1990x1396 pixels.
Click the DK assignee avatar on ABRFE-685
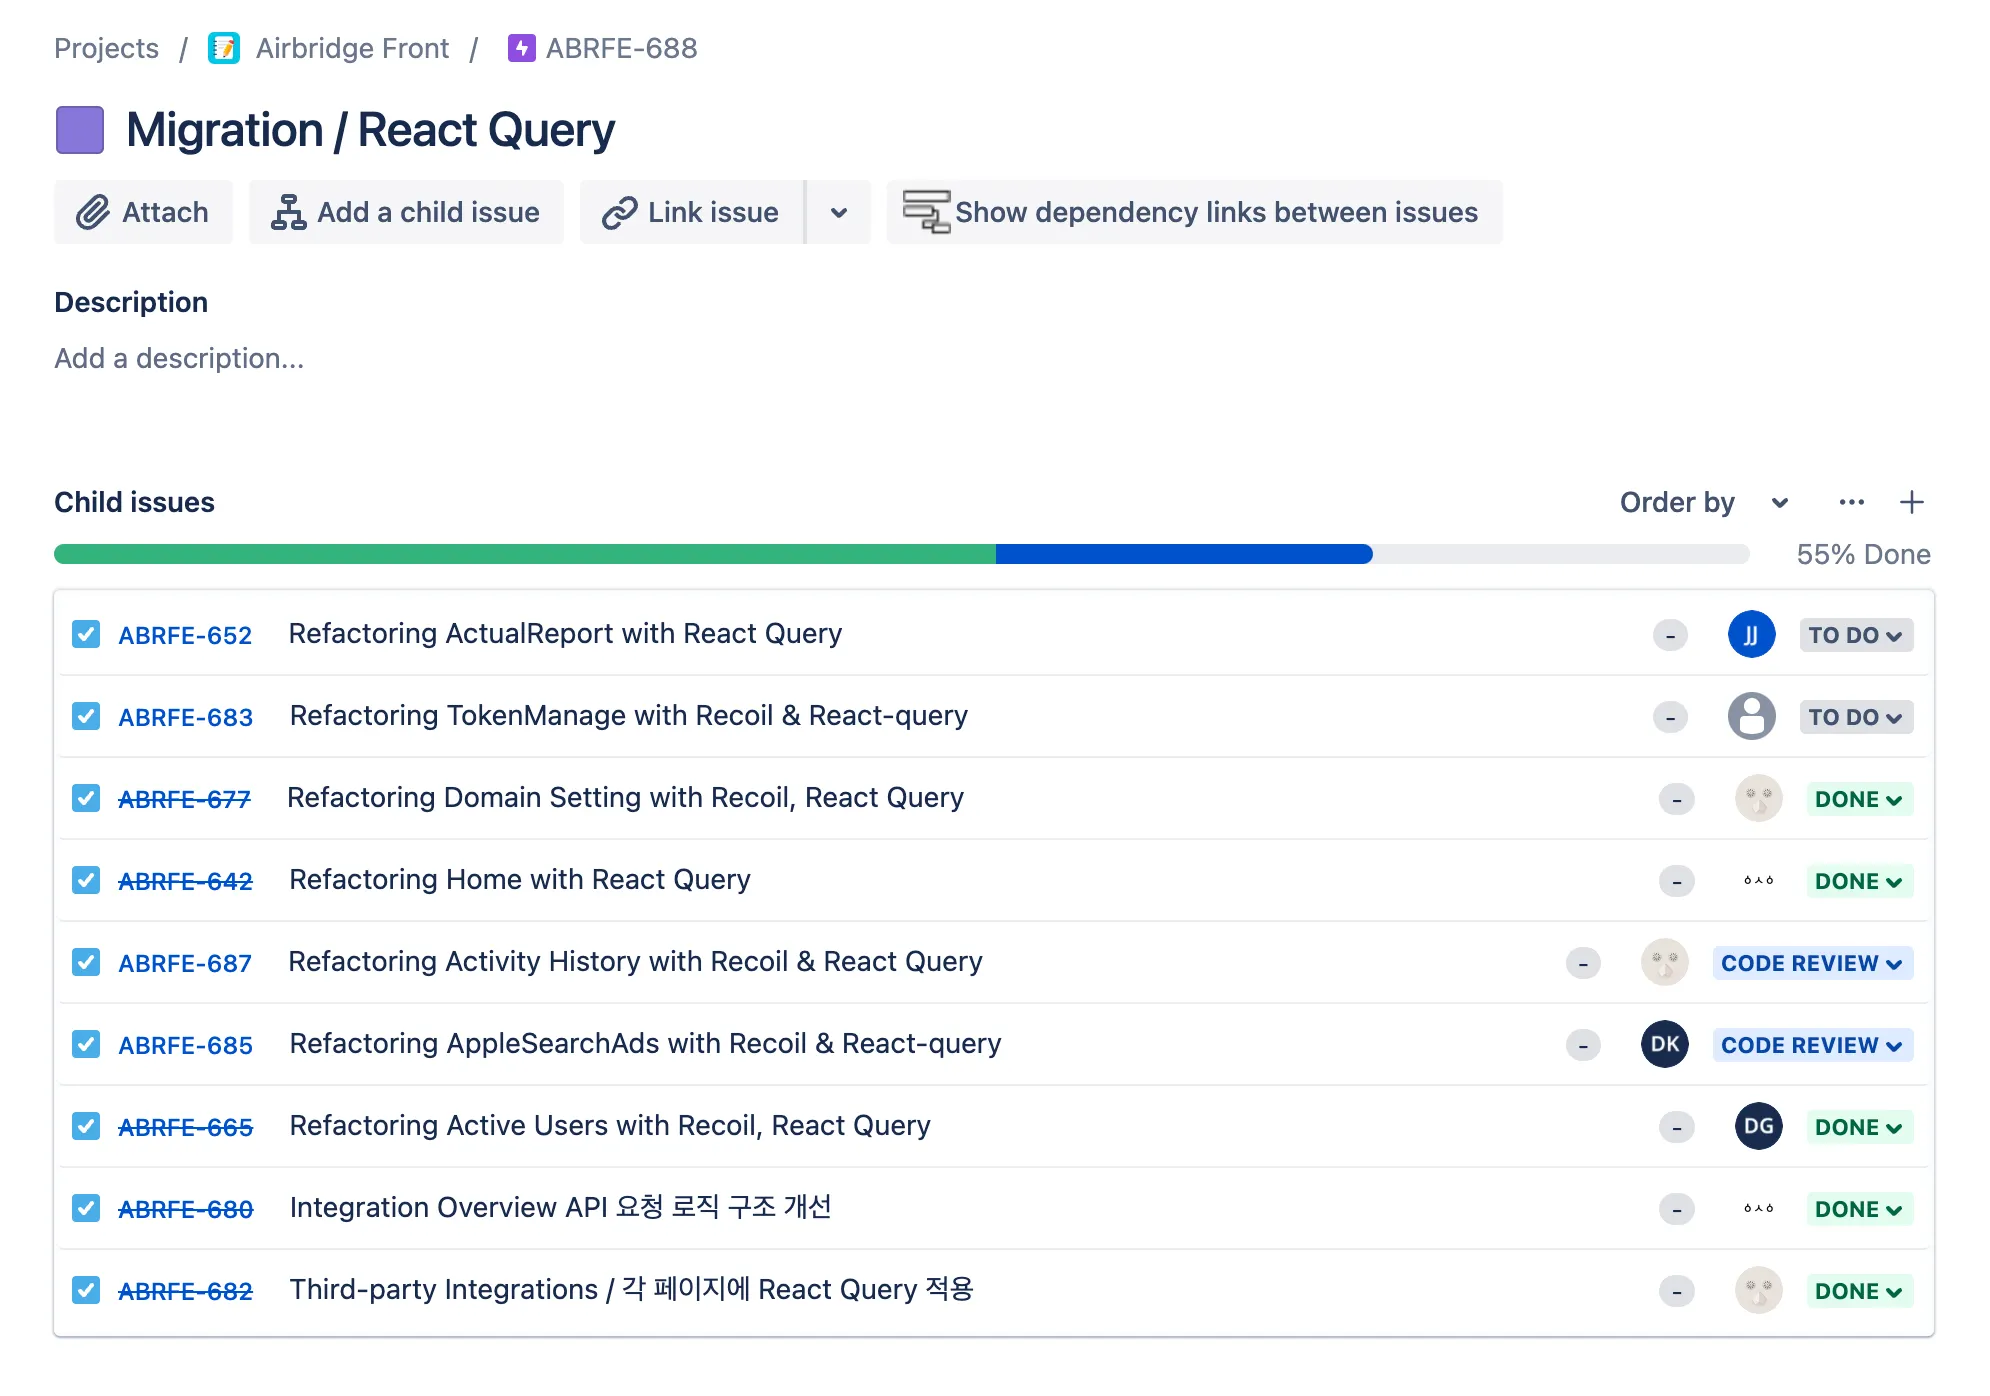pos(1664,1044)
